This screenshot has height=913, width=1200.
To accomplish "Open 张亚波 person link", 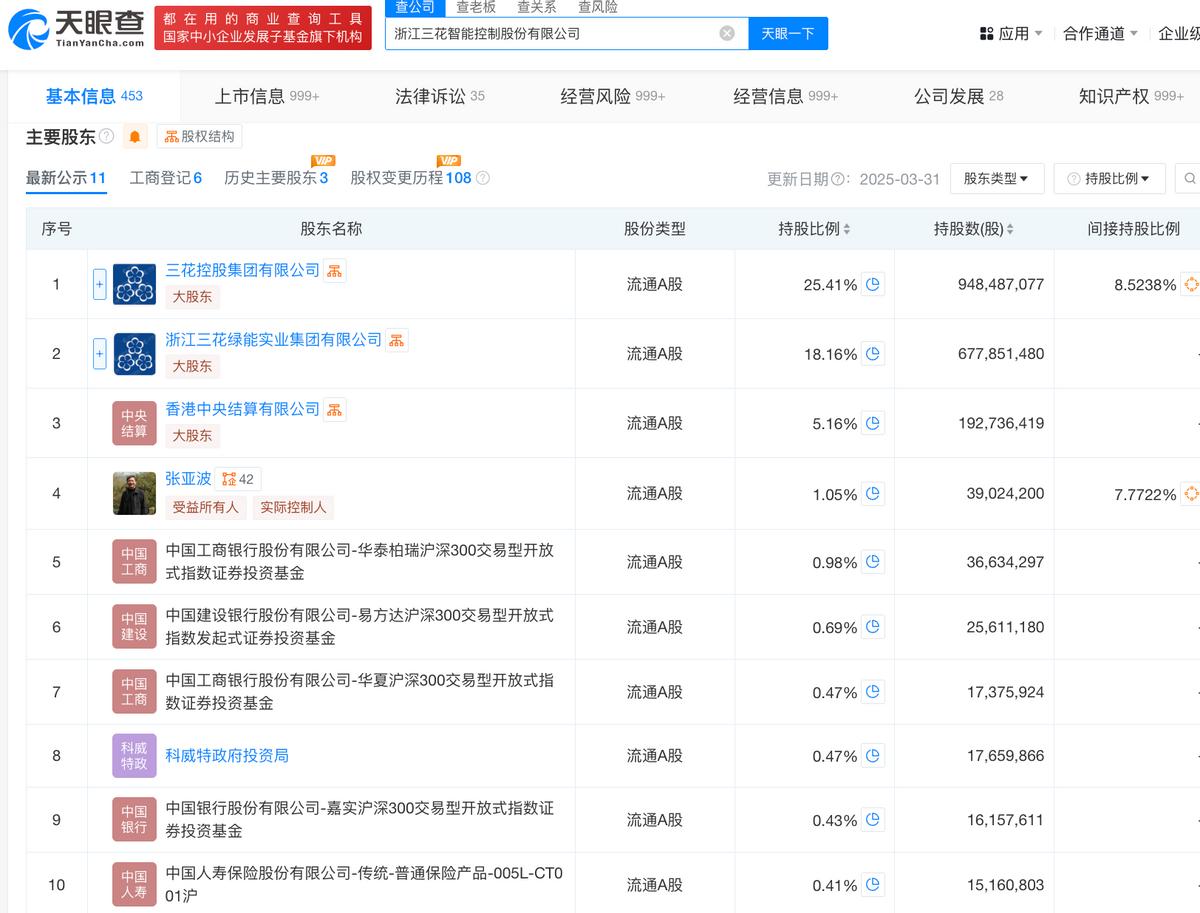I will 188,479.
